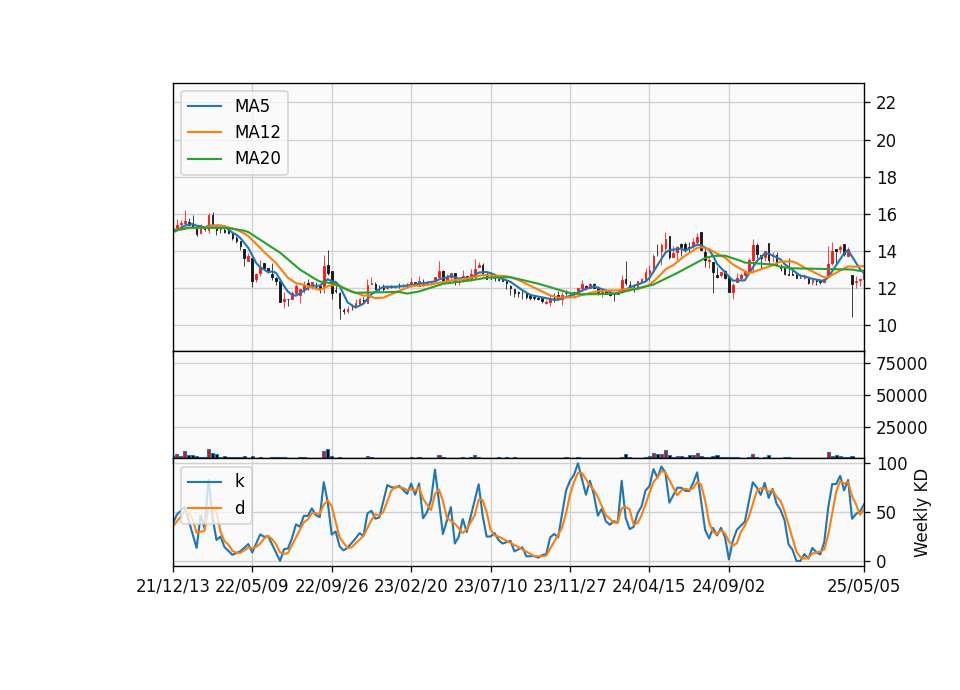Click the volume axis value 75000
The image size is (960, 690).
[x=901, y=364]
